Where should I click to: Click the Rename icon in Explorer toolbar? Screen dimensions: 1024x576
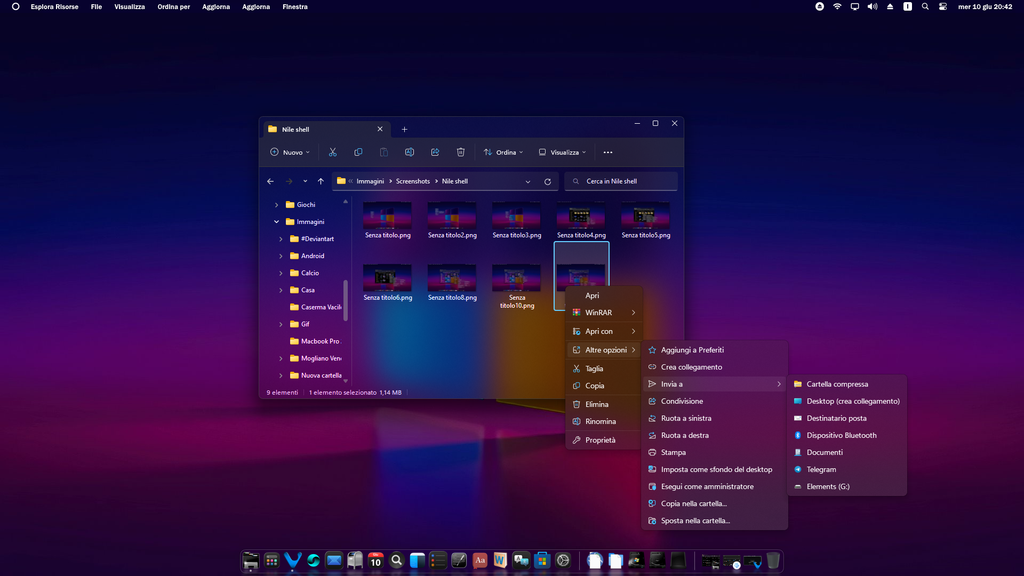409,152
